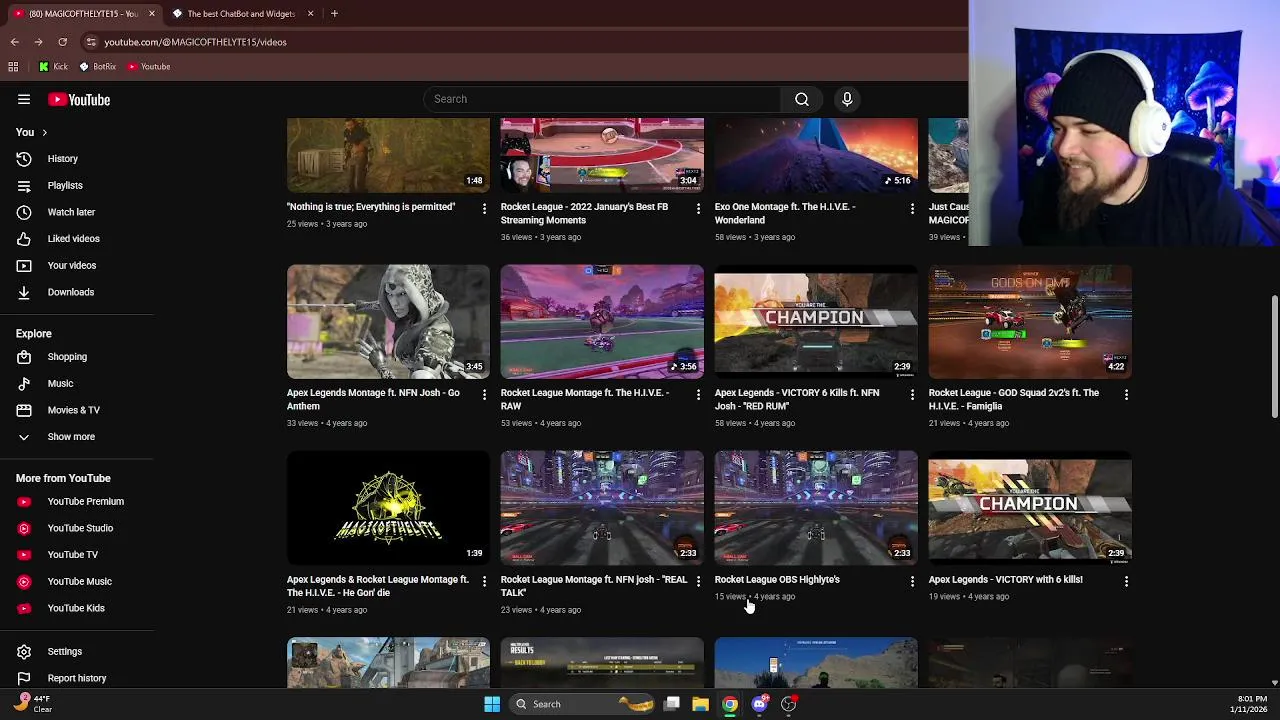Open the Kick bookmark
This screenshot has height=720, width=1280.
click(x=54, y=67)
